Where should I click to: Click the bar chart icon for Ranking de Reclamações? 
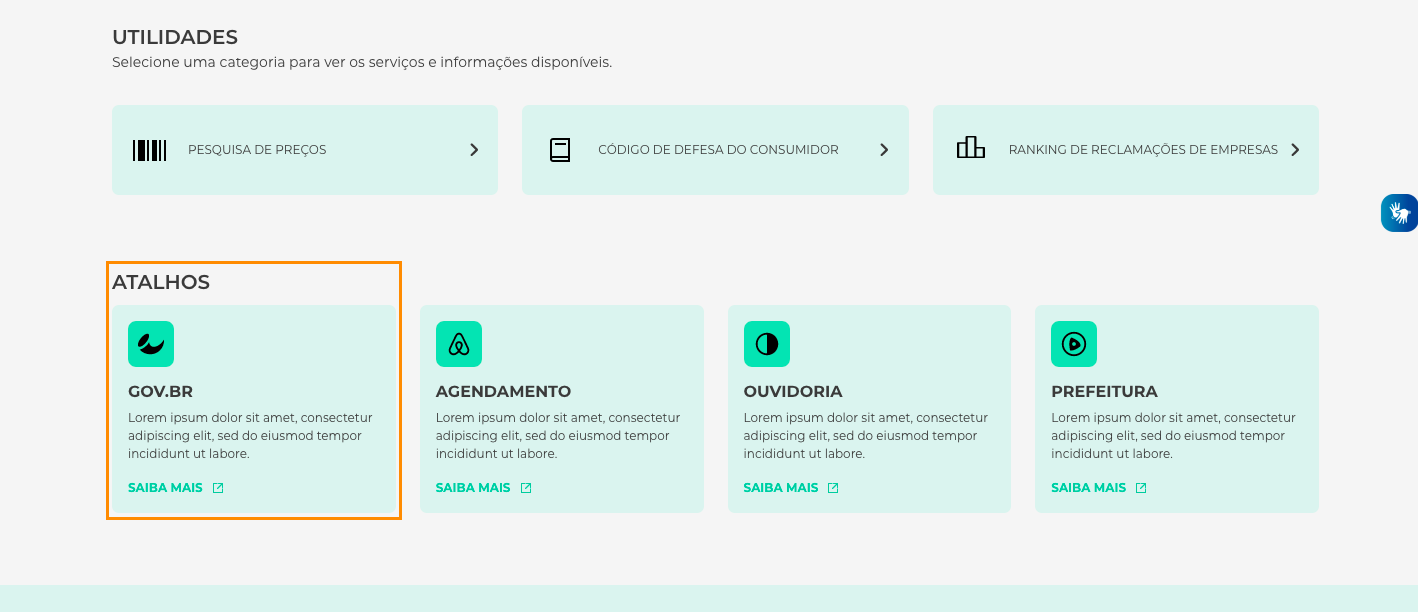coord(971,148)
